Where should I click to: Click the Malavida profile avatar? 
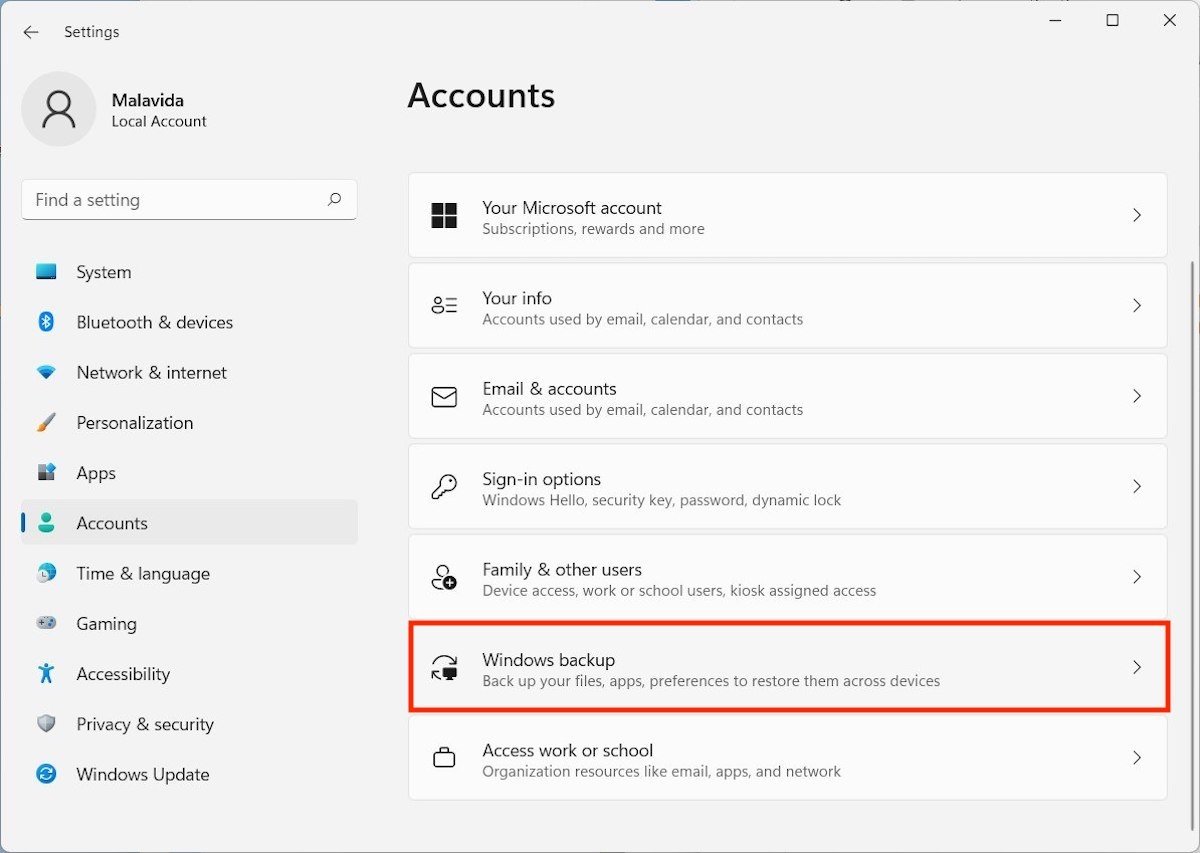click(x=59, y=109)
